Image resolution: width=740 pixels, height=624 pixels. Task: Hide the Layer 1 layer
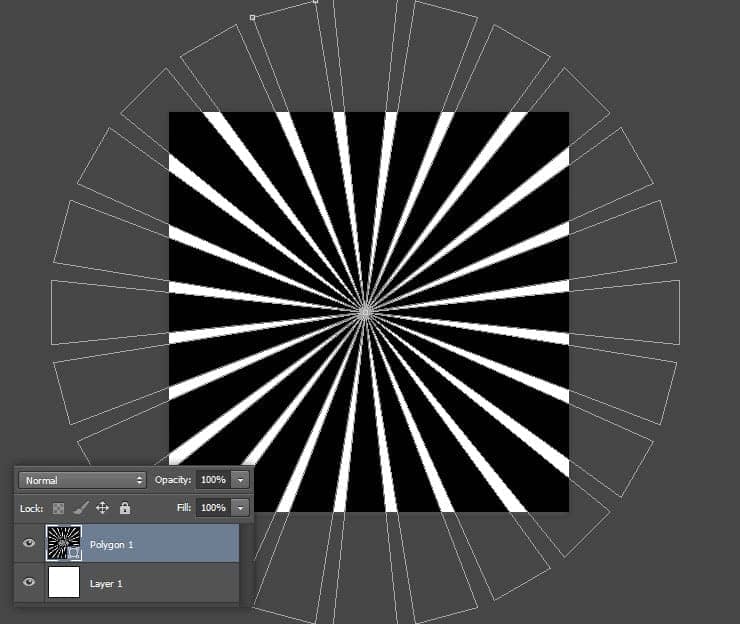click(x=29, y=582)
